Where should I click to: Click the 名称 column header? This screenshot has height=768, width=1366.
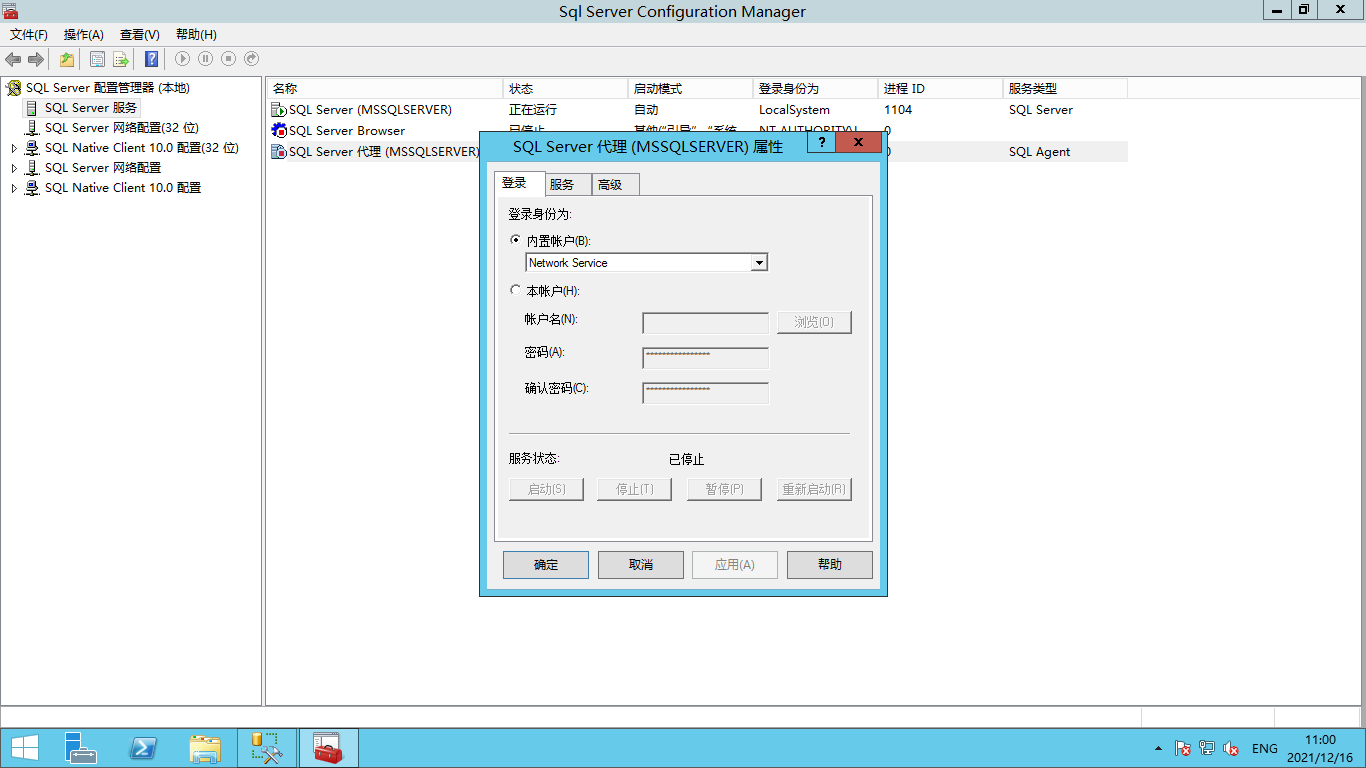click(x=385, y=89)
